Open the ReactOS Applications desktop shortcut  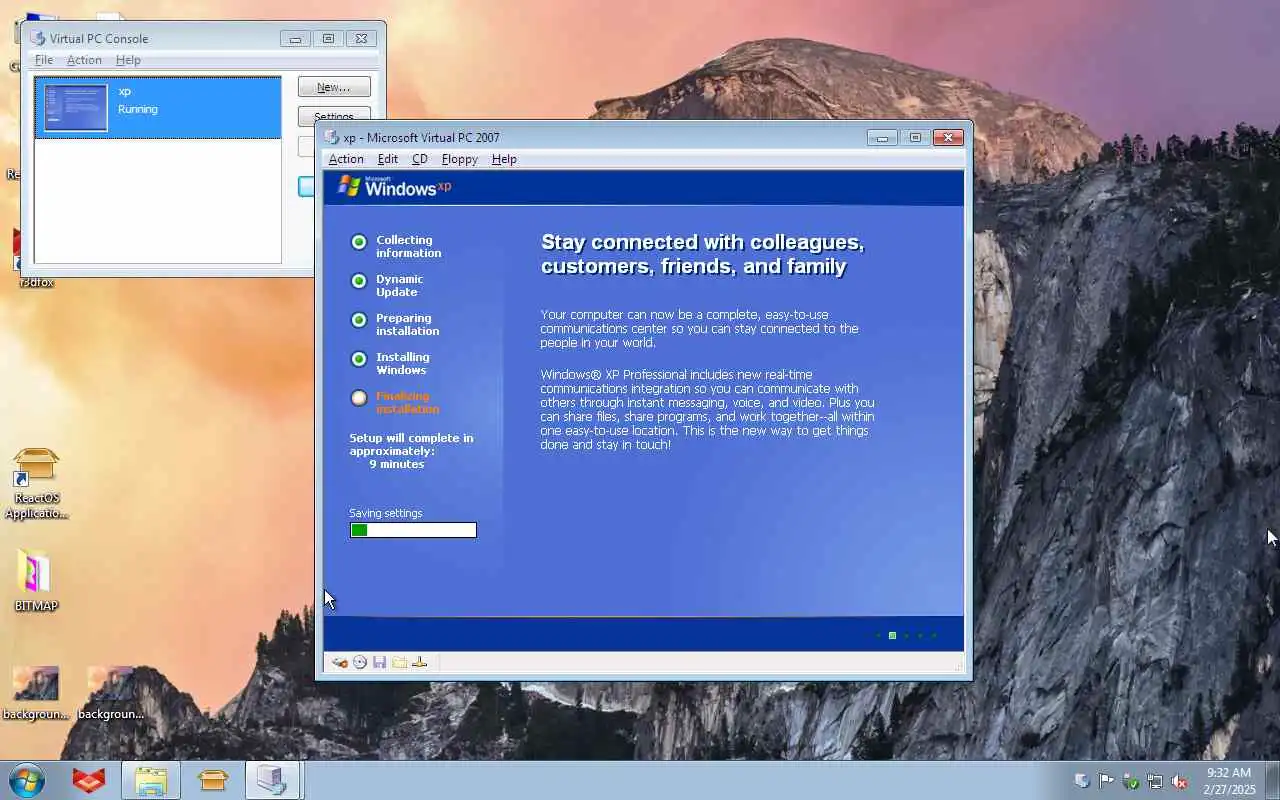(x=36, y=484)
